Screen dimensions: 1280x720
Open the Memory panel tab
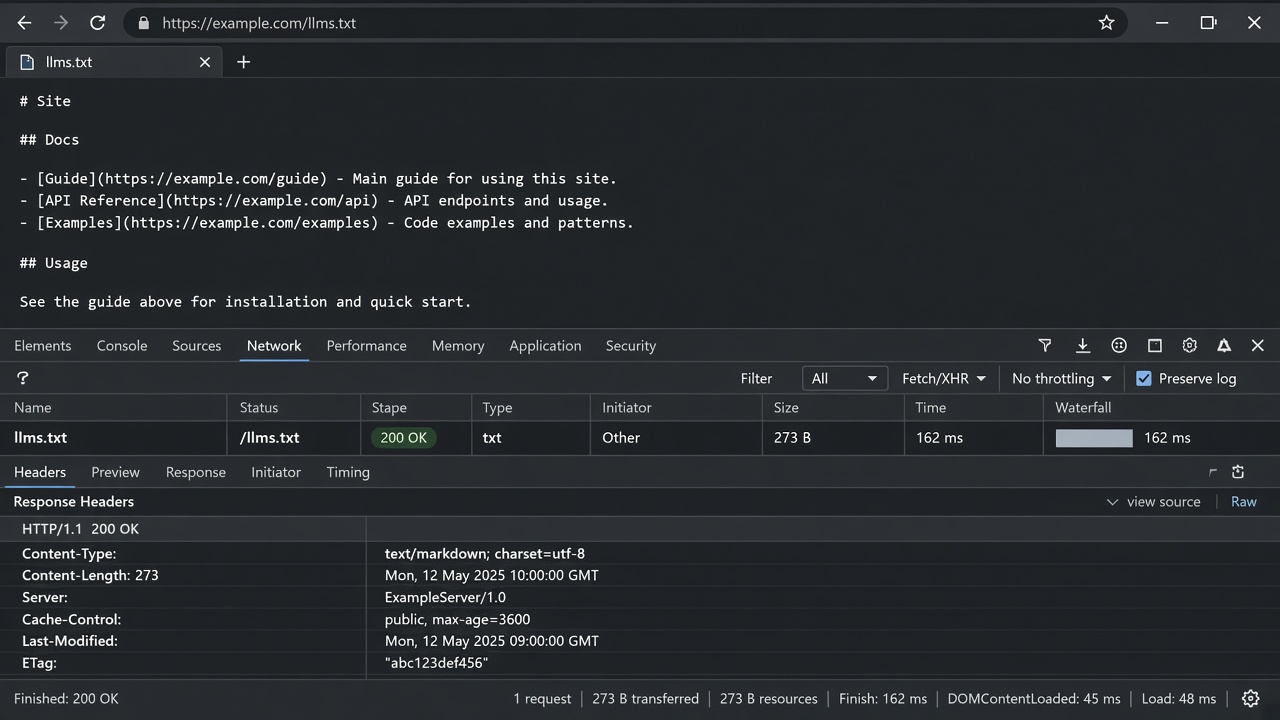point(458,346)
